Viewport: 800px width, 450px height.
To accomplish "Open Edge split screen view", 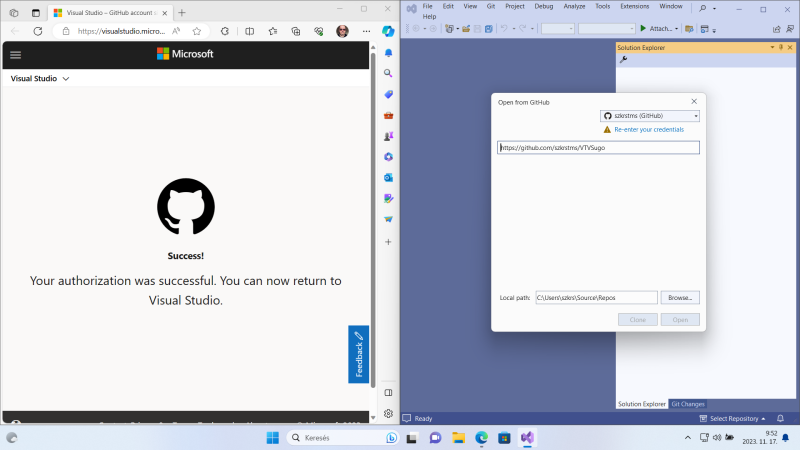I will tap(249, 31).
